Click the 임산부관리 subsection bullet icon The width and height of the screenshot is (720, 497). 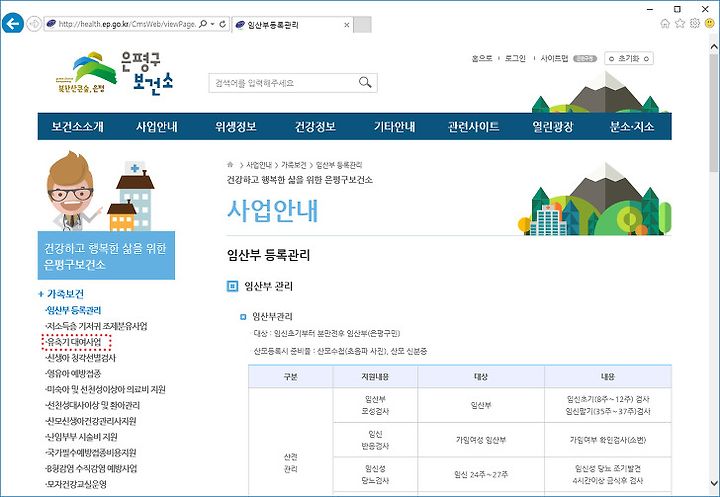pyautogui.click(x=243, y=317)
